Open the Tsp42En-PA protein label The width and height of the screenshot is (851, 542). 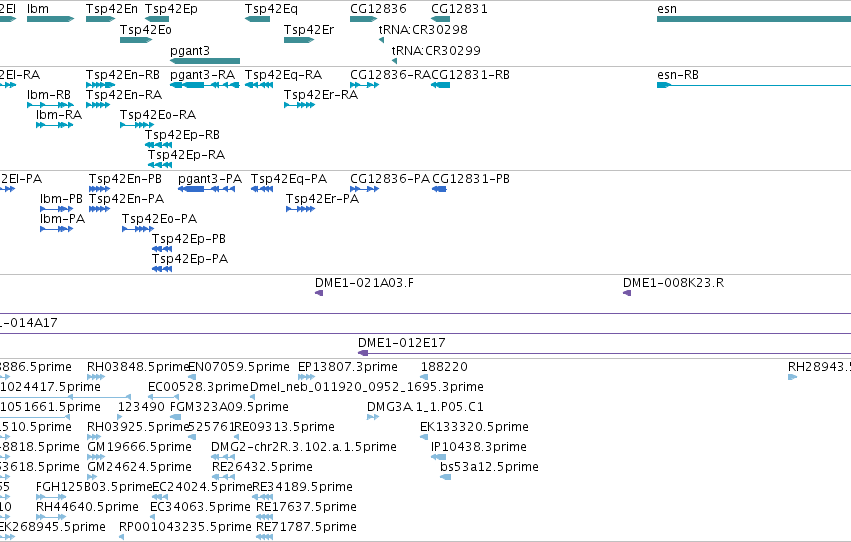tap(126, 199)
